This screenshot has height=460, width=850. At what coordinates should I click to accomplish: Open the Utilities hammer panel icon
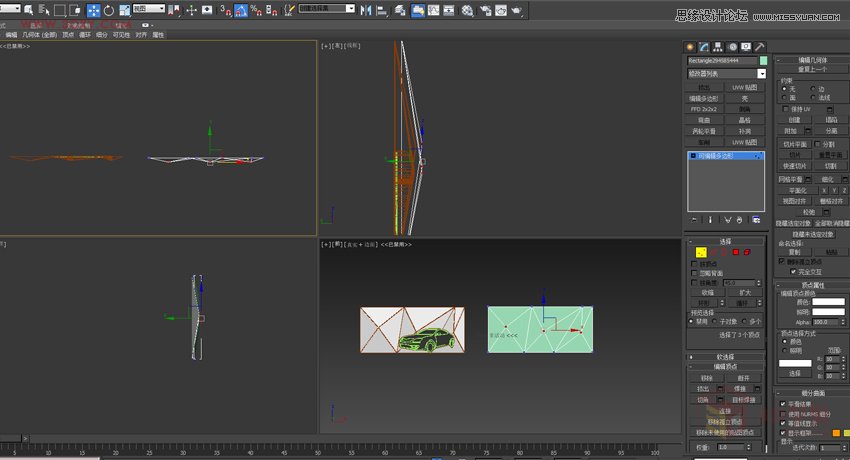(x=759, y=46)
